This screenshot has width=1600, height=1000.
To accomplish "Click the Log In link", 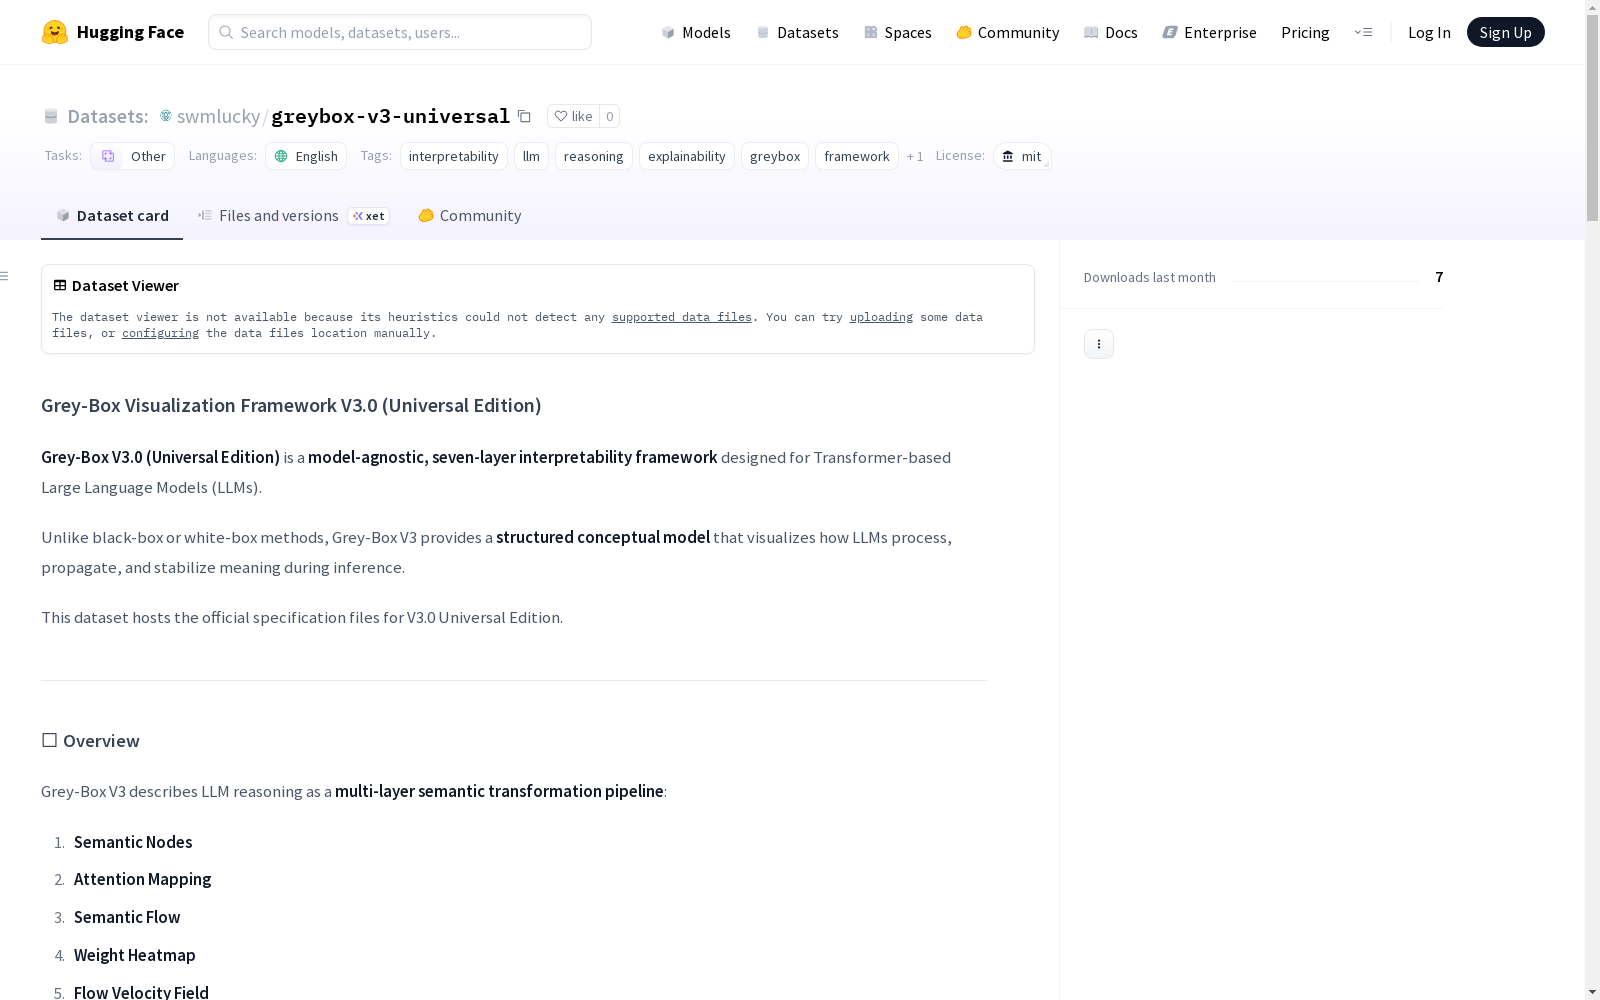I will tap(1429, 32).
